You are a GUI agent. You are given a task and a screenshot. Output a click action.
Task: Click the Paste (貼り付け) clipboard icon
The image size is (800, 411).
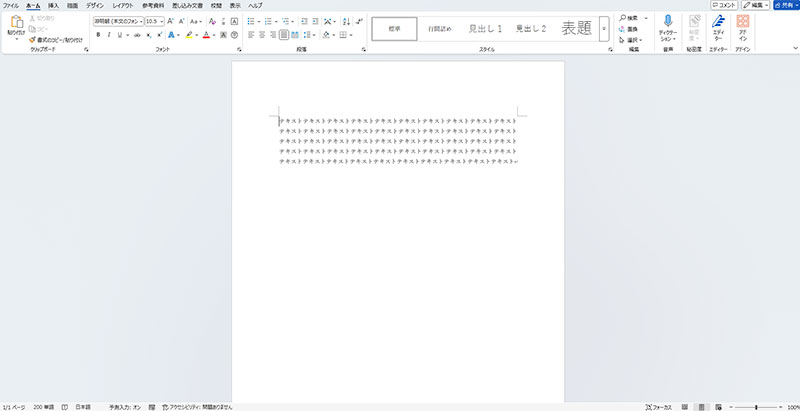coord(16,22)
